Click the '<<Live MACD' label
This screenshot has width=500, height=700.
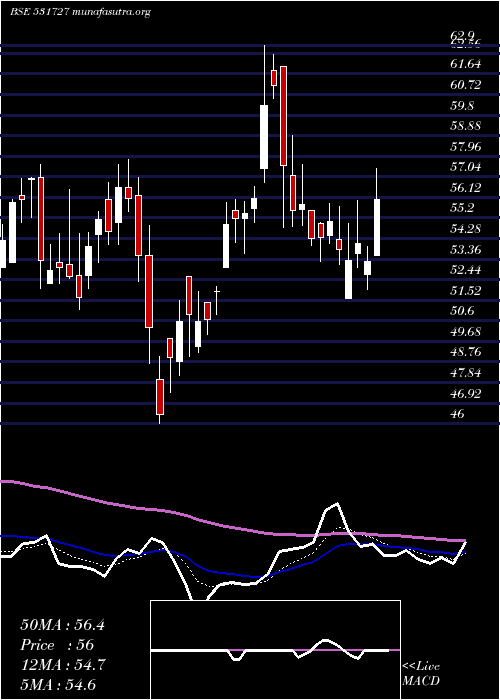(421, 674)
